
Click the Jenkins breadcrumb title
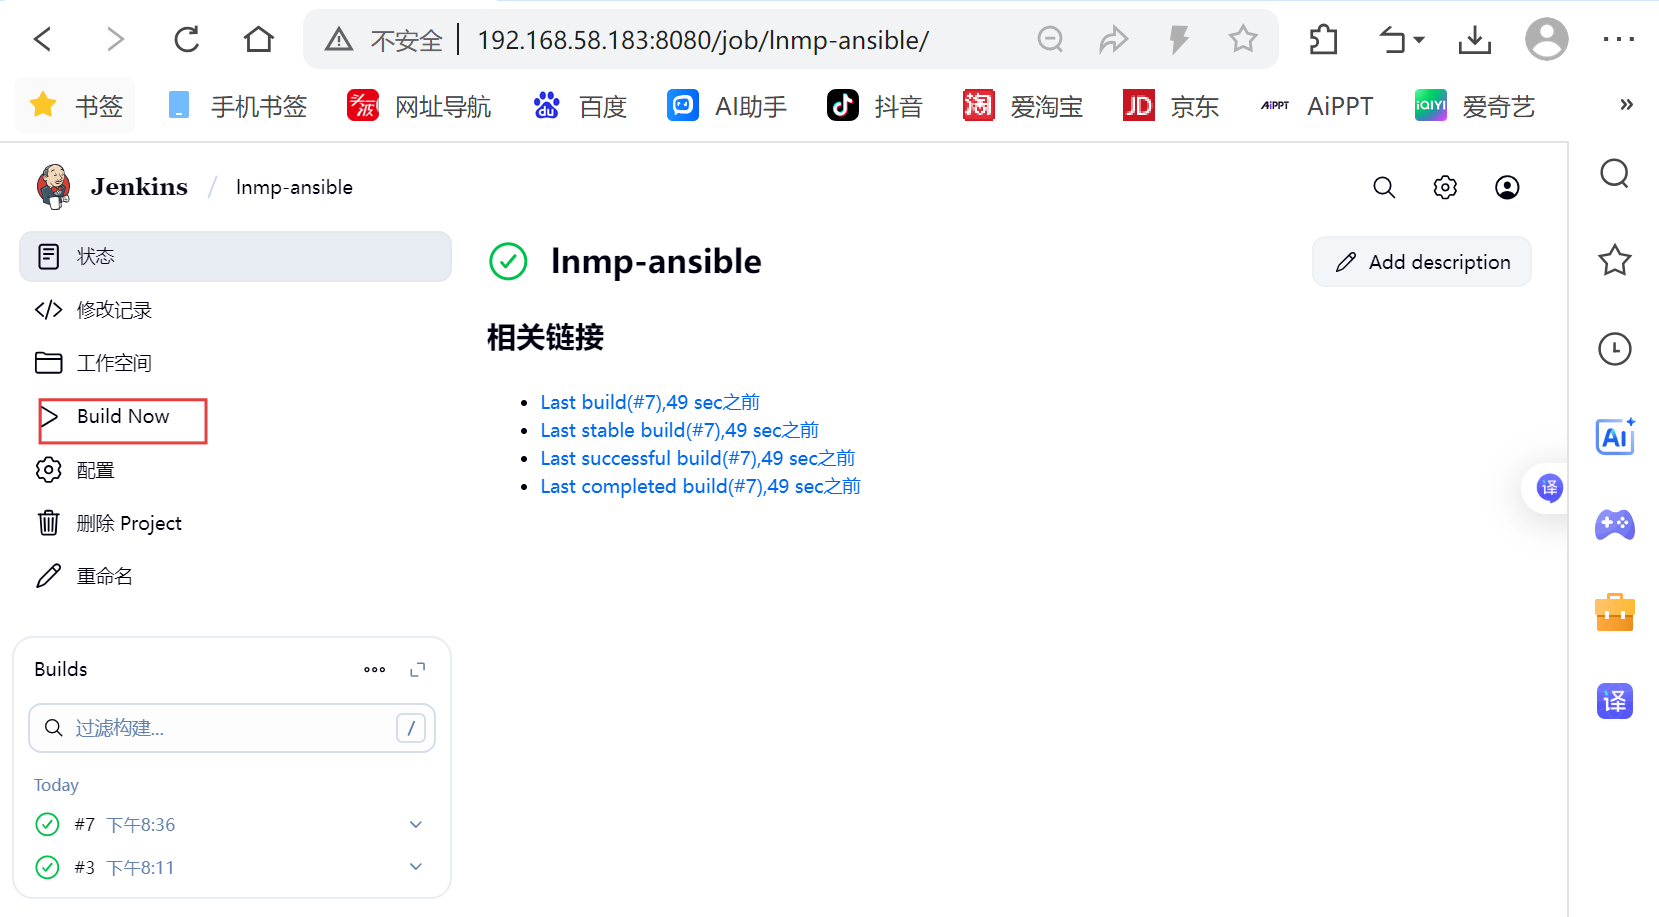click(139, 187)
